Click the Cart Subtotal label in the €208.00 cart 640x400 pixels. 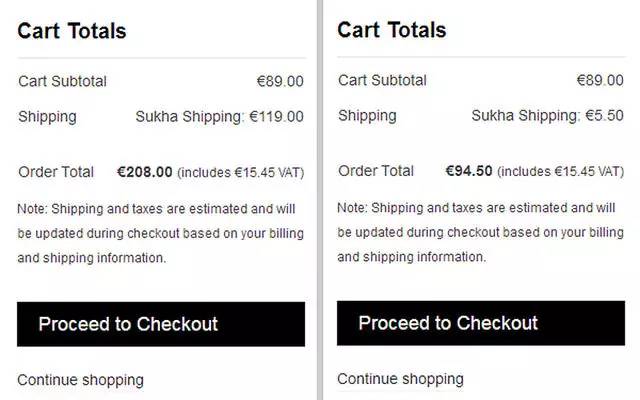pyautogui.click(x=62, y=81)
